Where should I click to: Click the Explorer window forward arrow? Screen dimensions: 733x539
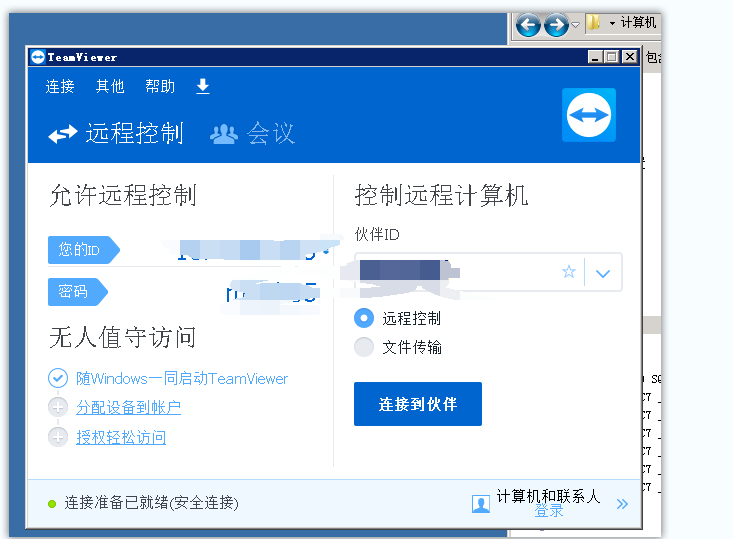pyautogui.click(x=556, y=24)
